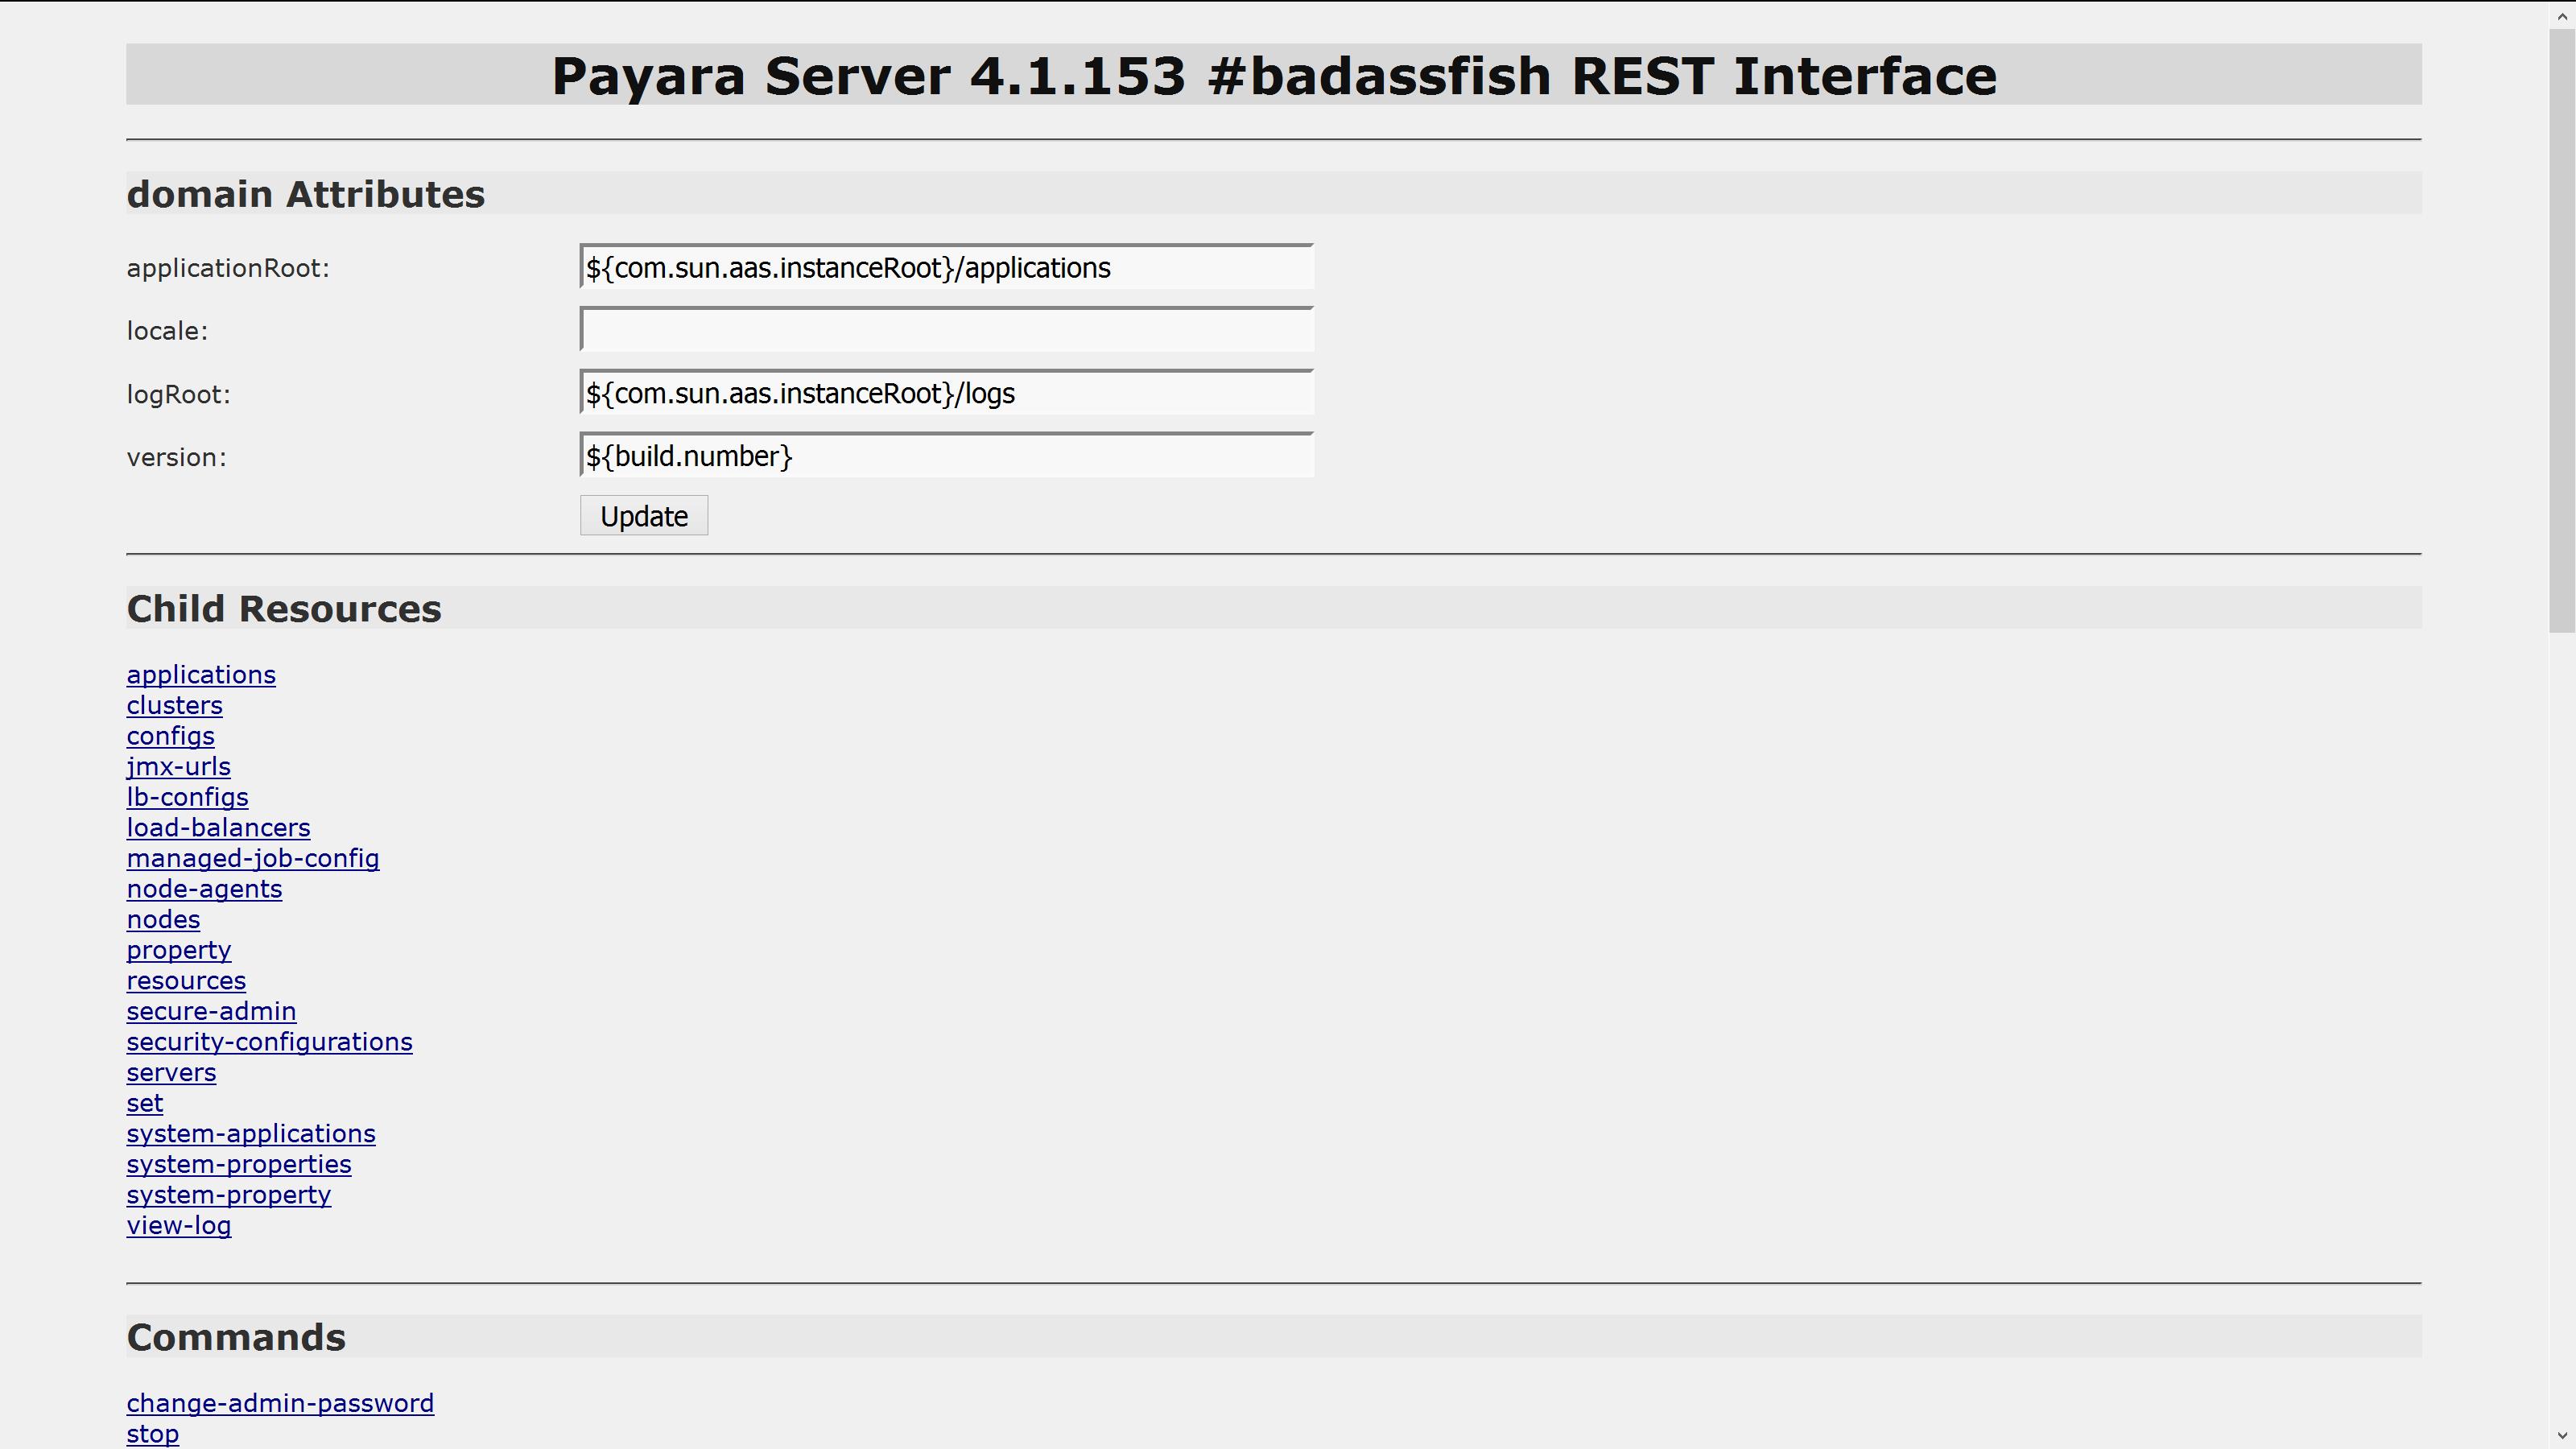
Task: Open the resources link
Action: tap(186, 981)
